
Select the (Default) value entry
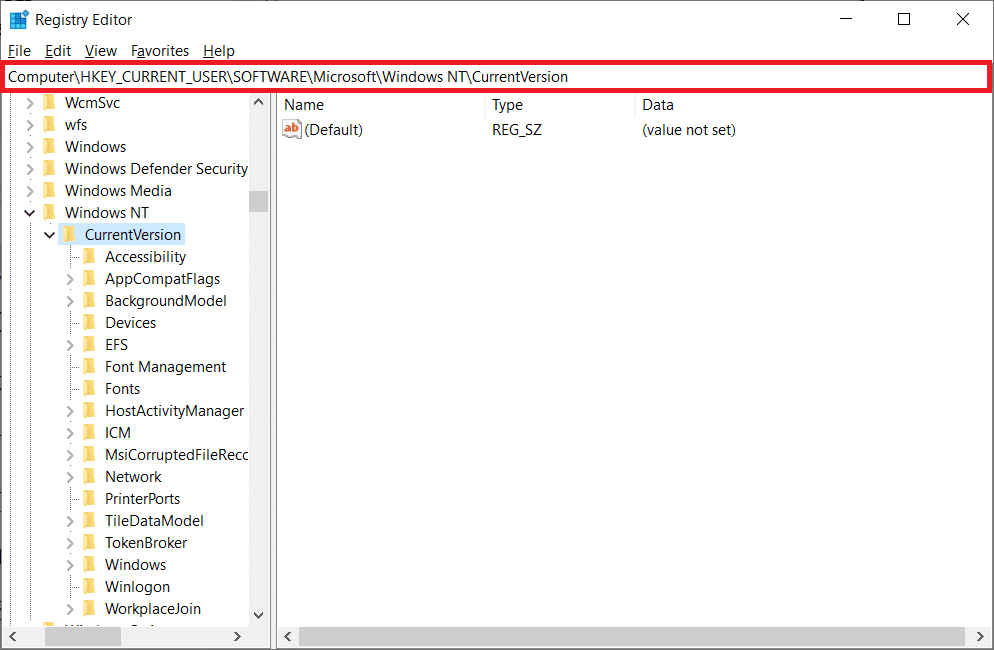click(x=332, y=129)
